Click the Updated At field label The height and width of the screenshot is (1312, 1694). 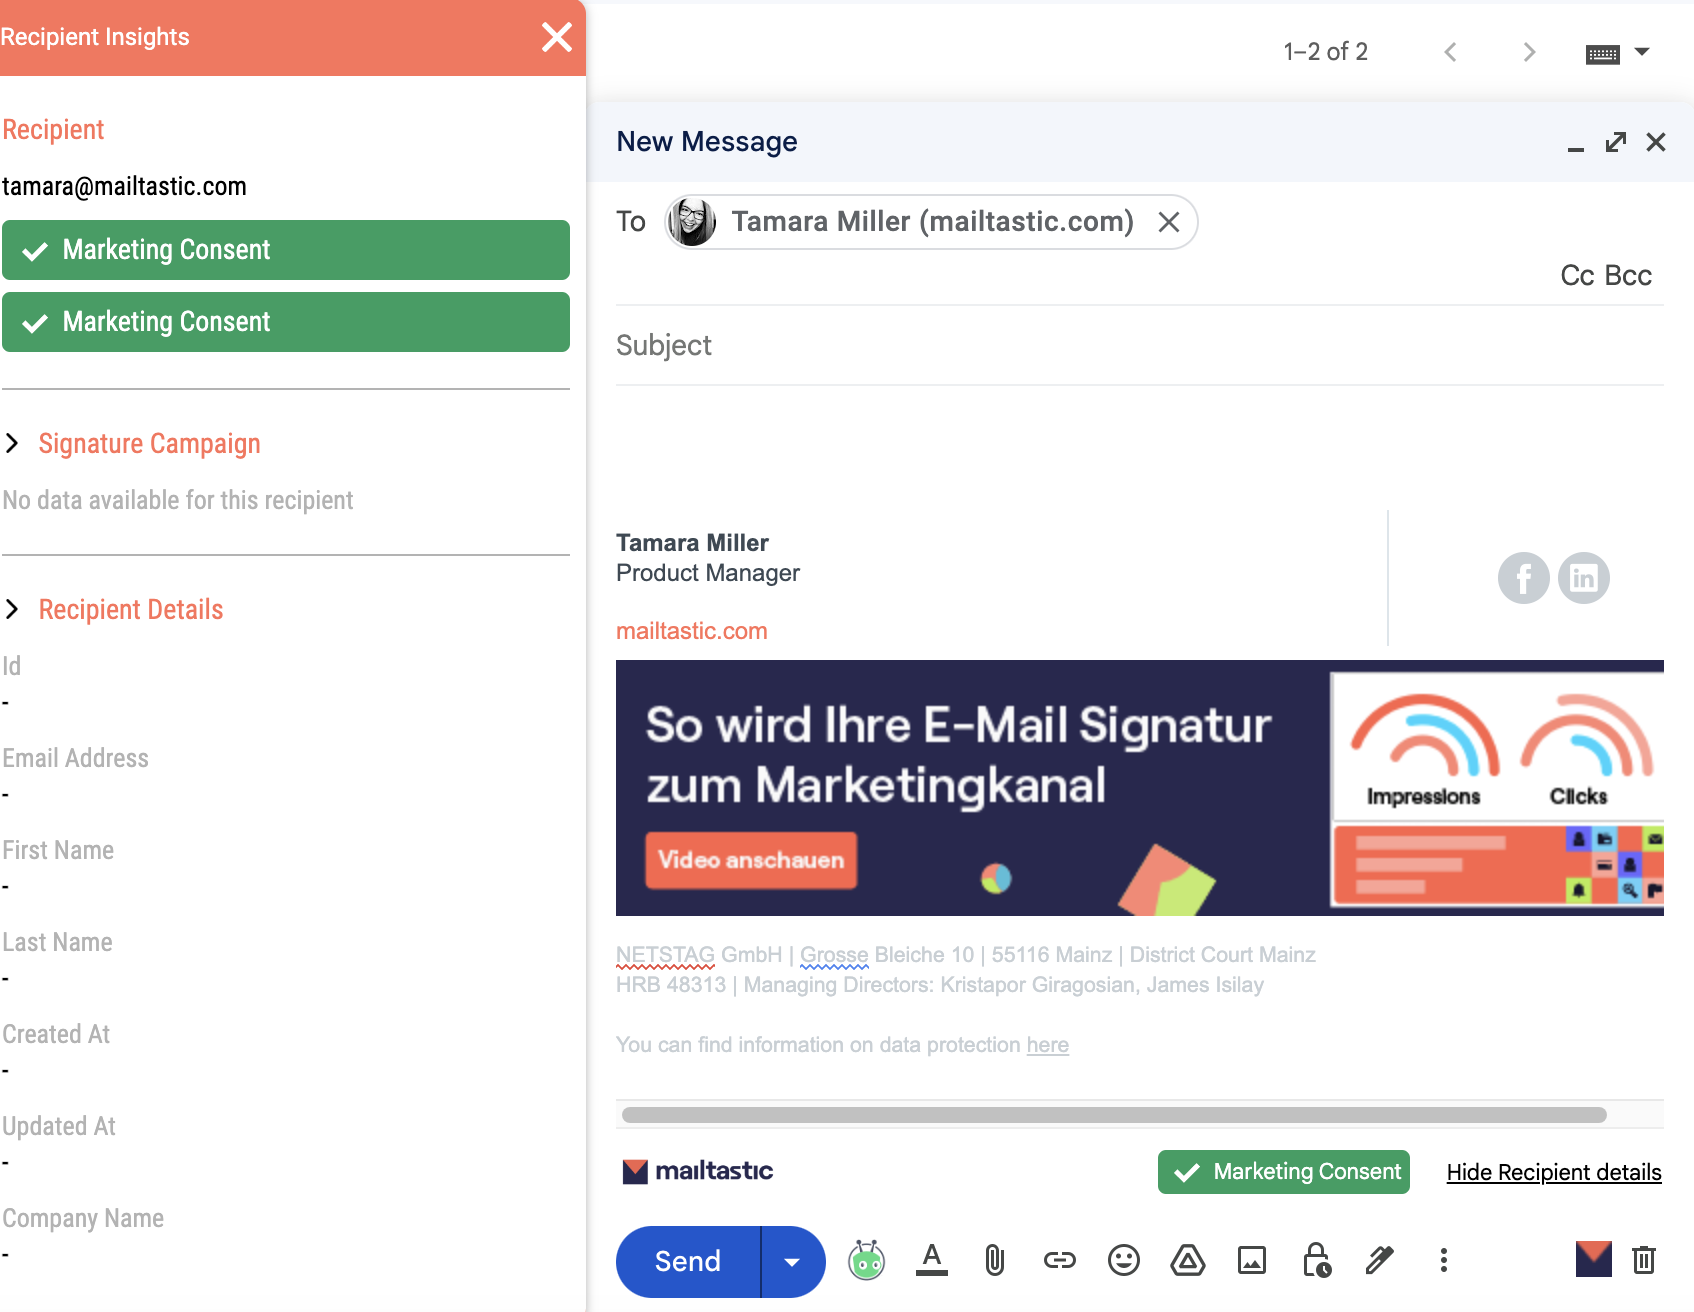point(59,1126)
